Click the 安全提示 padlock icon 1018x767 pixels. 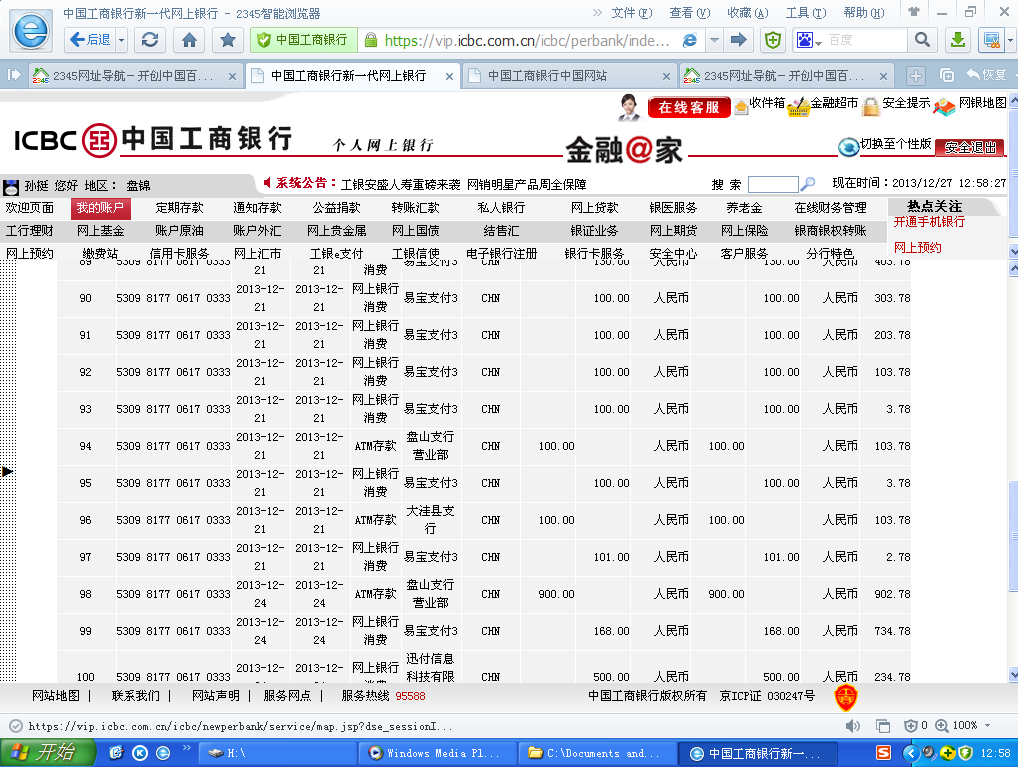pos(871,106)
